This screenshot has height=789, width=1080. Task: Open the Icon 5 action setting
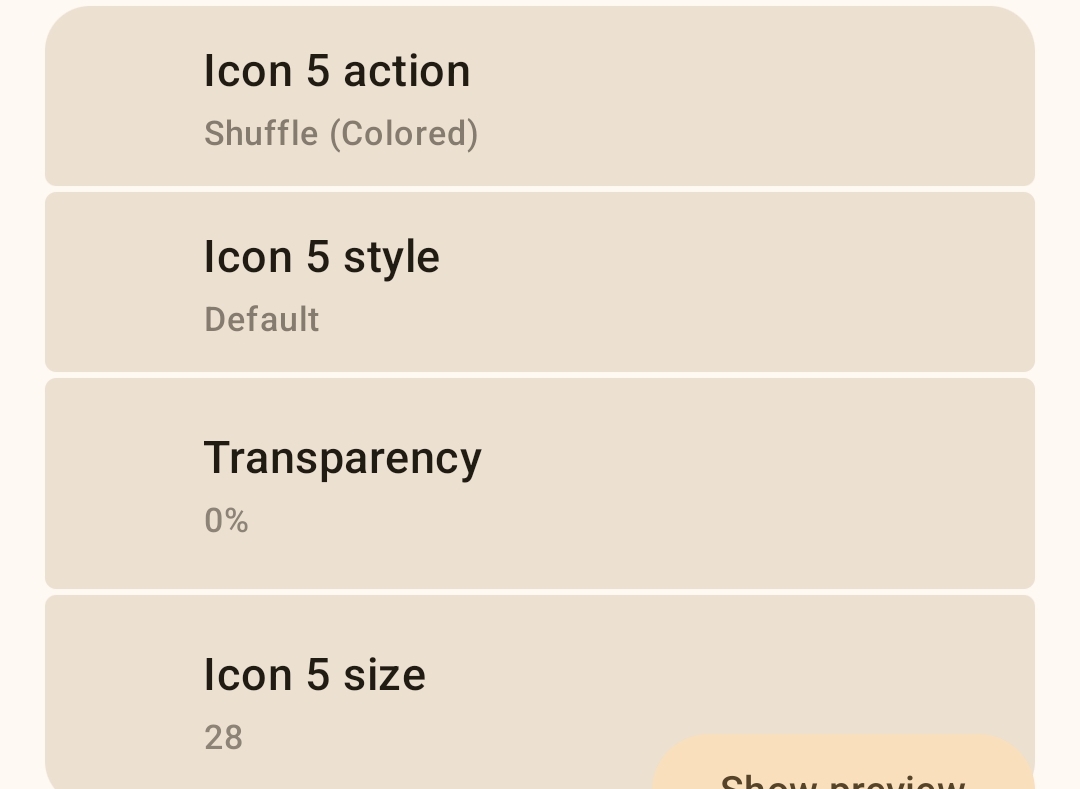pos(540,97)
